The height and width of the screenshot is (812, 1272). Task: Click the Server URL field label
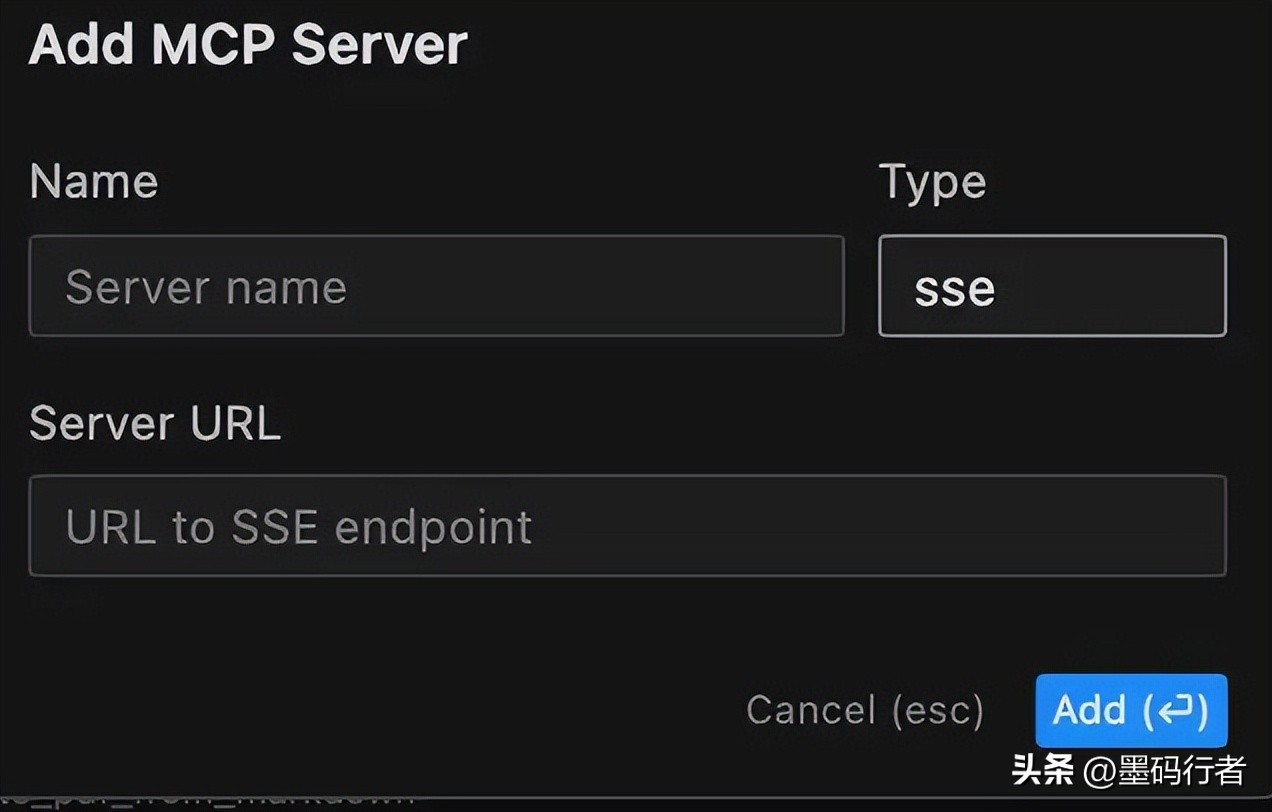point(155,423)
